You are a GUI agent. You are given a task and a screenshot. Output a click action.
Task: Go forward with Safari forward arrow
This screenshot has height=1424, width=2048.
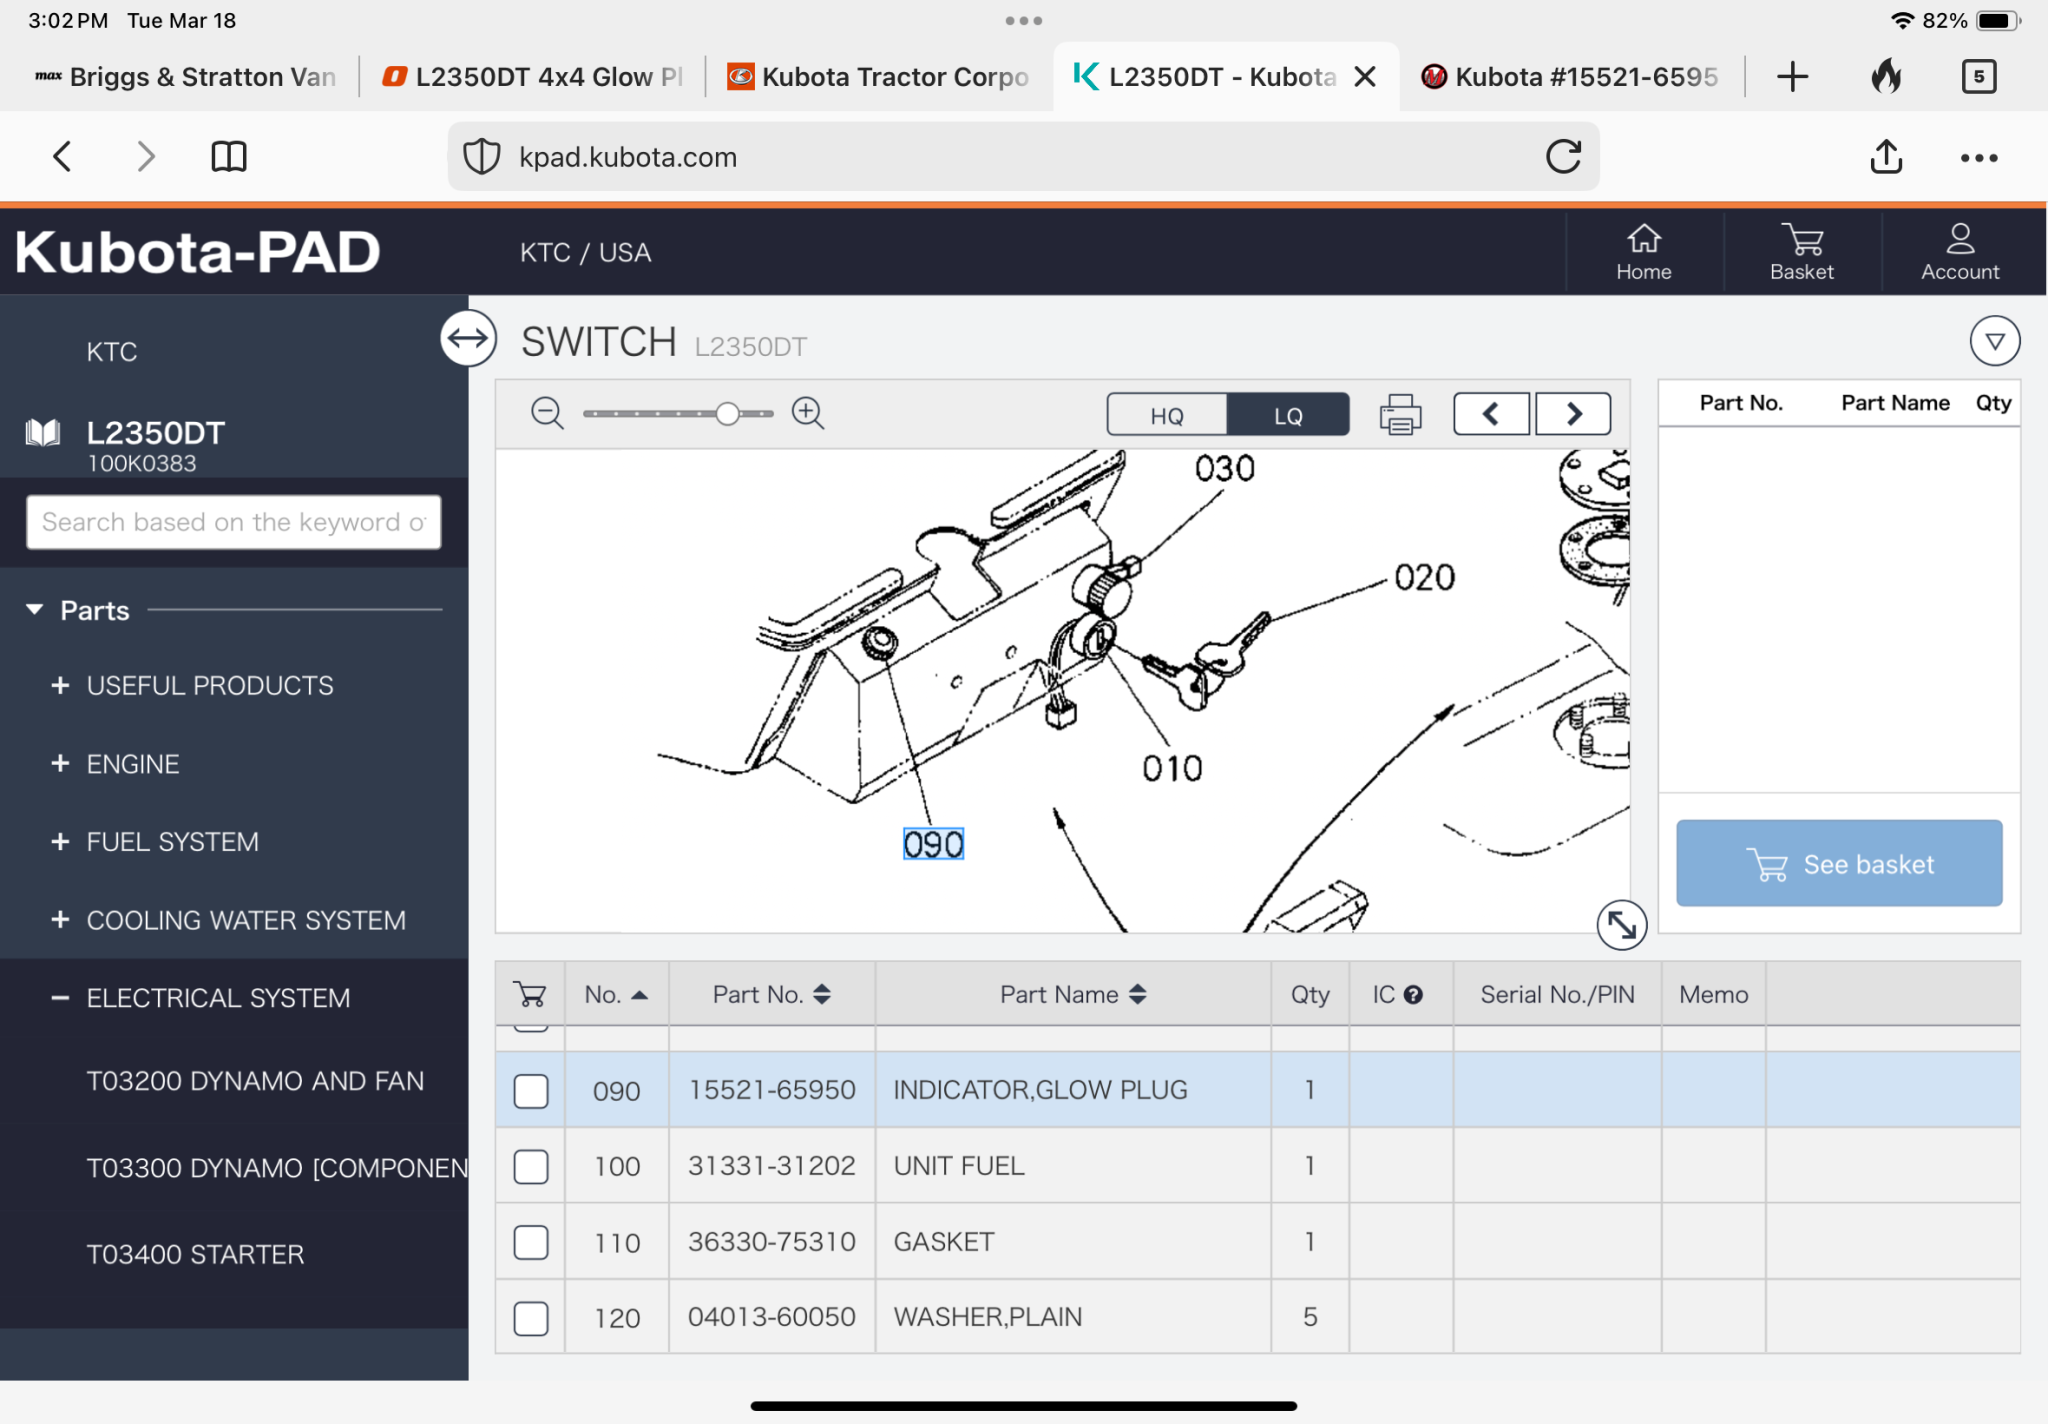pos(146,156)
